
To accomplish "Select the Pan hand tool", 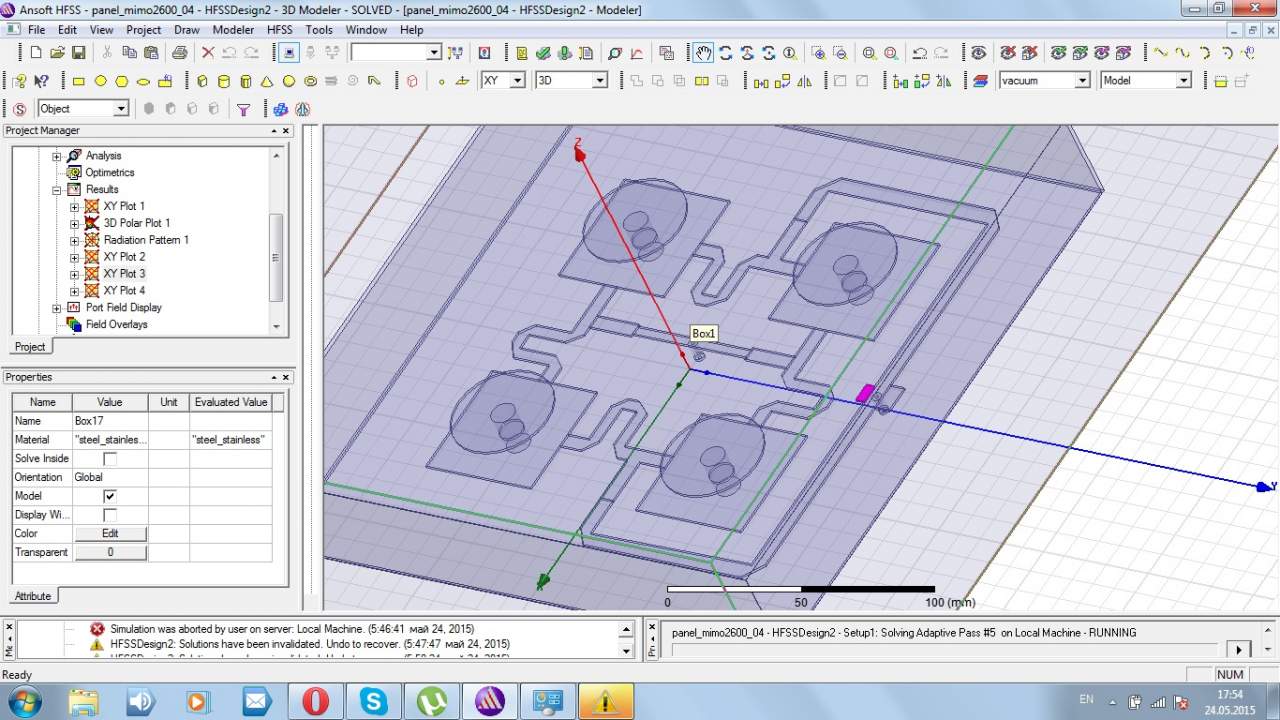I will [704, 53].
